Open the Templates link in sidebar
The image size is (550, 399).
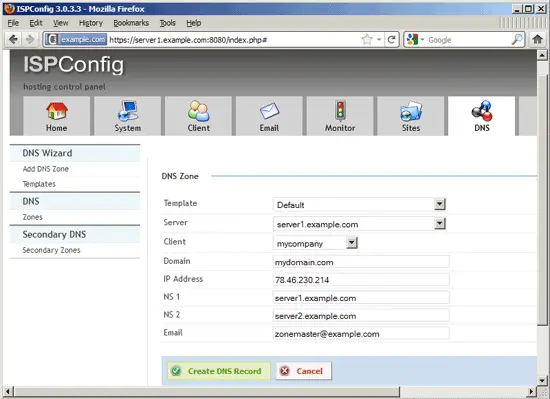click(x=39, y=184)
